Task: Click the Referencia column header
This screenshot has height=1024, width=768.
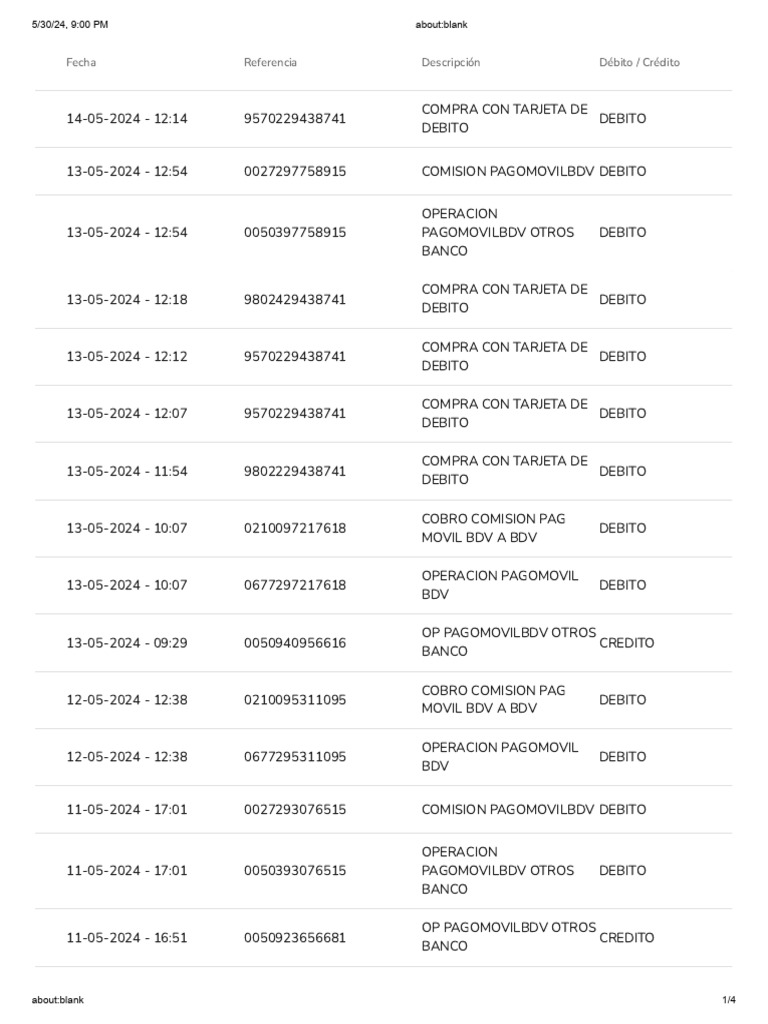Action: tap(270, 62)
